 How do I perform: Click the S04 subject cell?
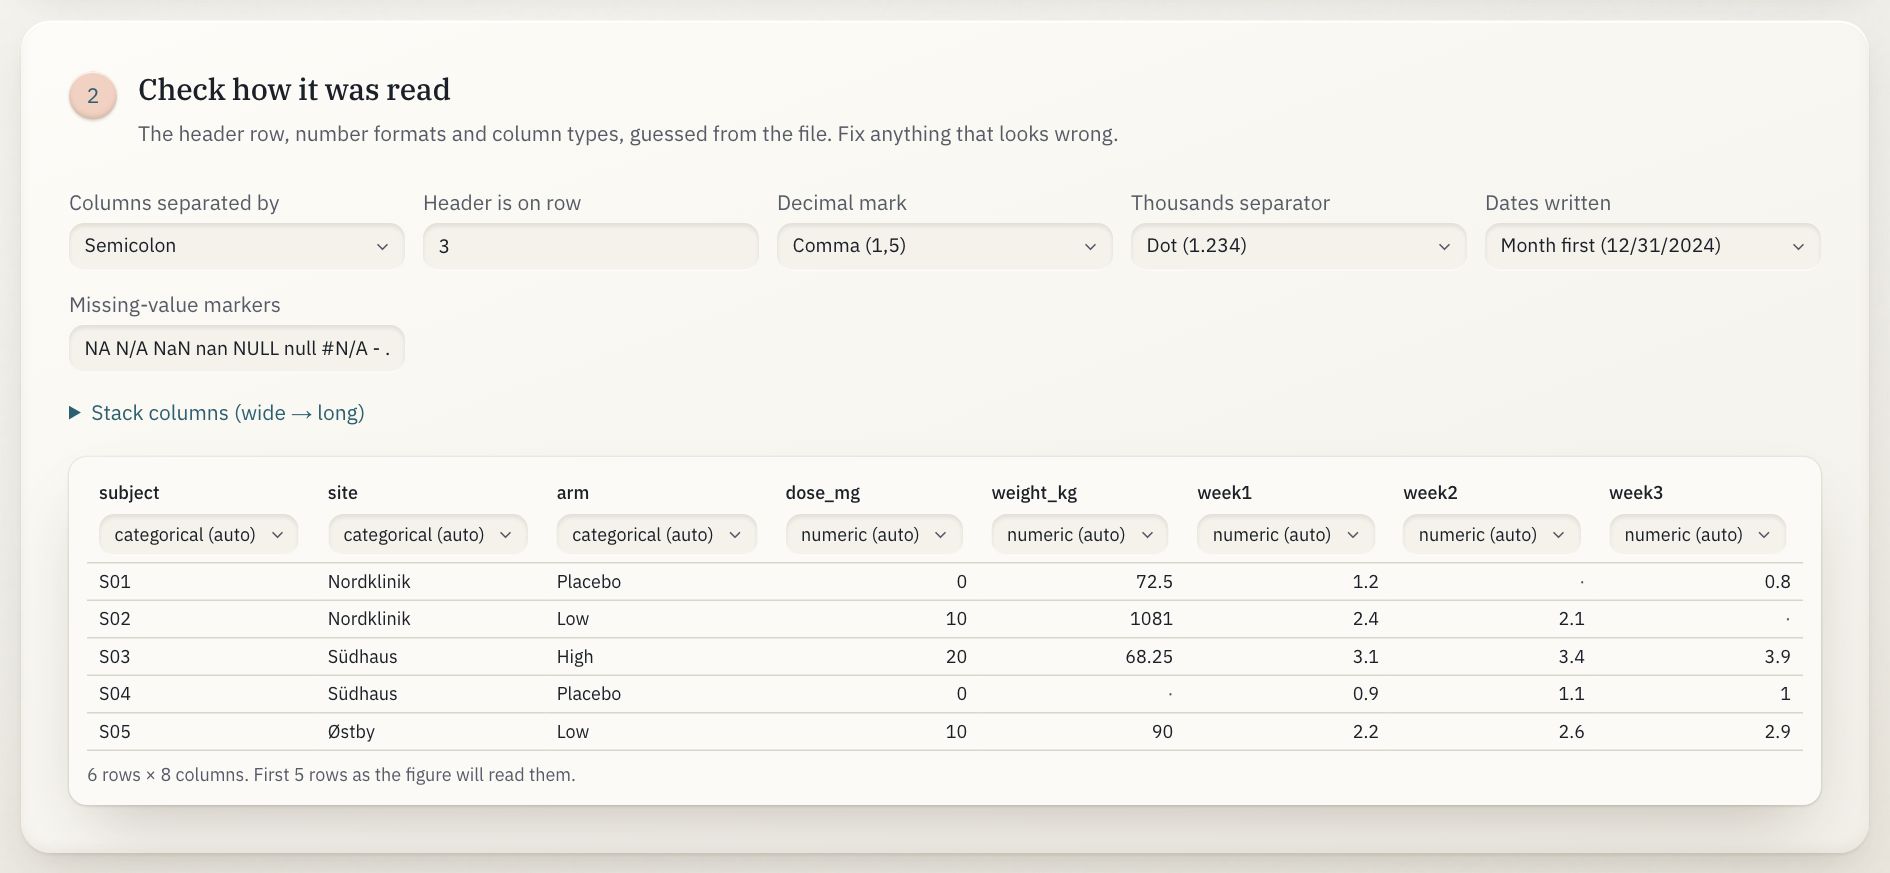(115, 694)
